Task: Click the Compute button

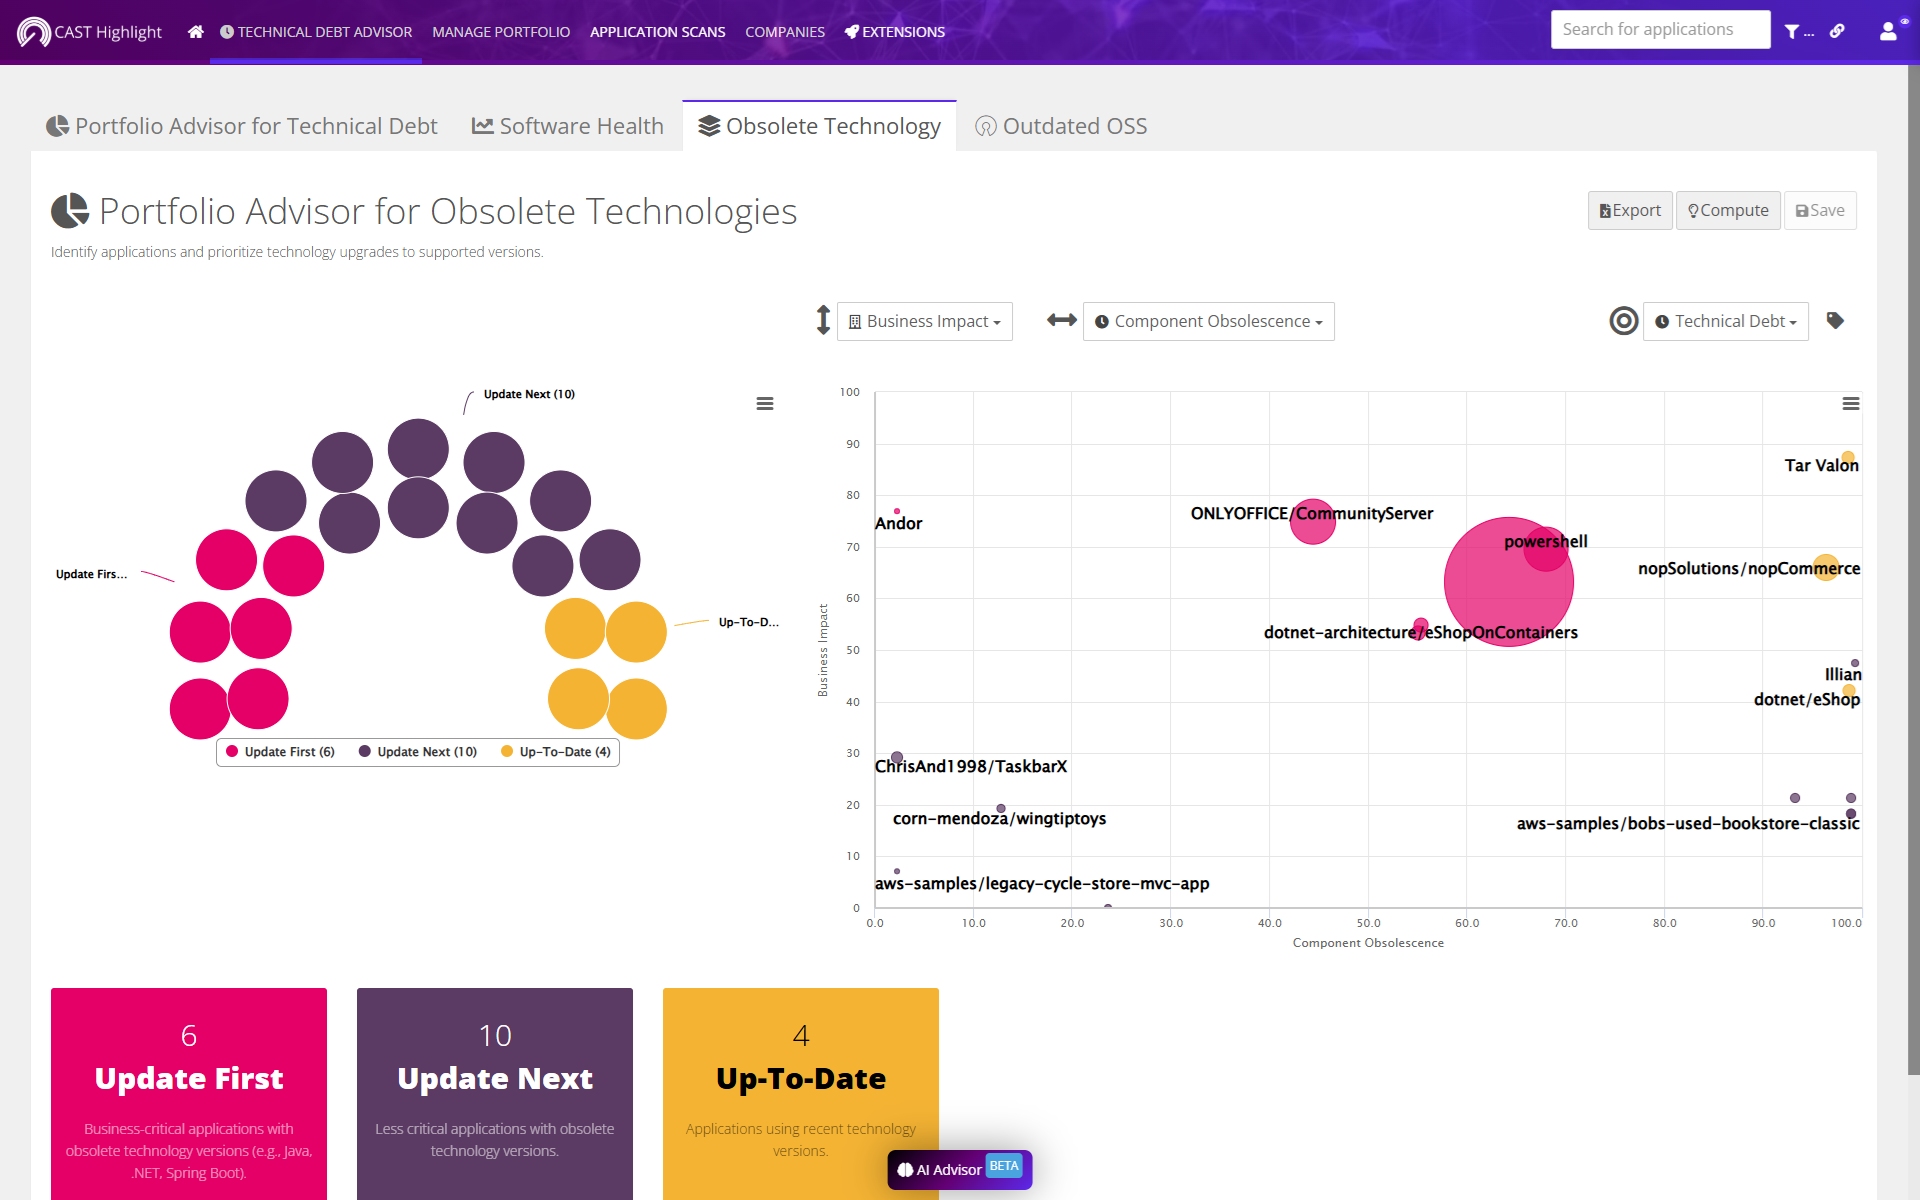Action: click(1728, 211)
